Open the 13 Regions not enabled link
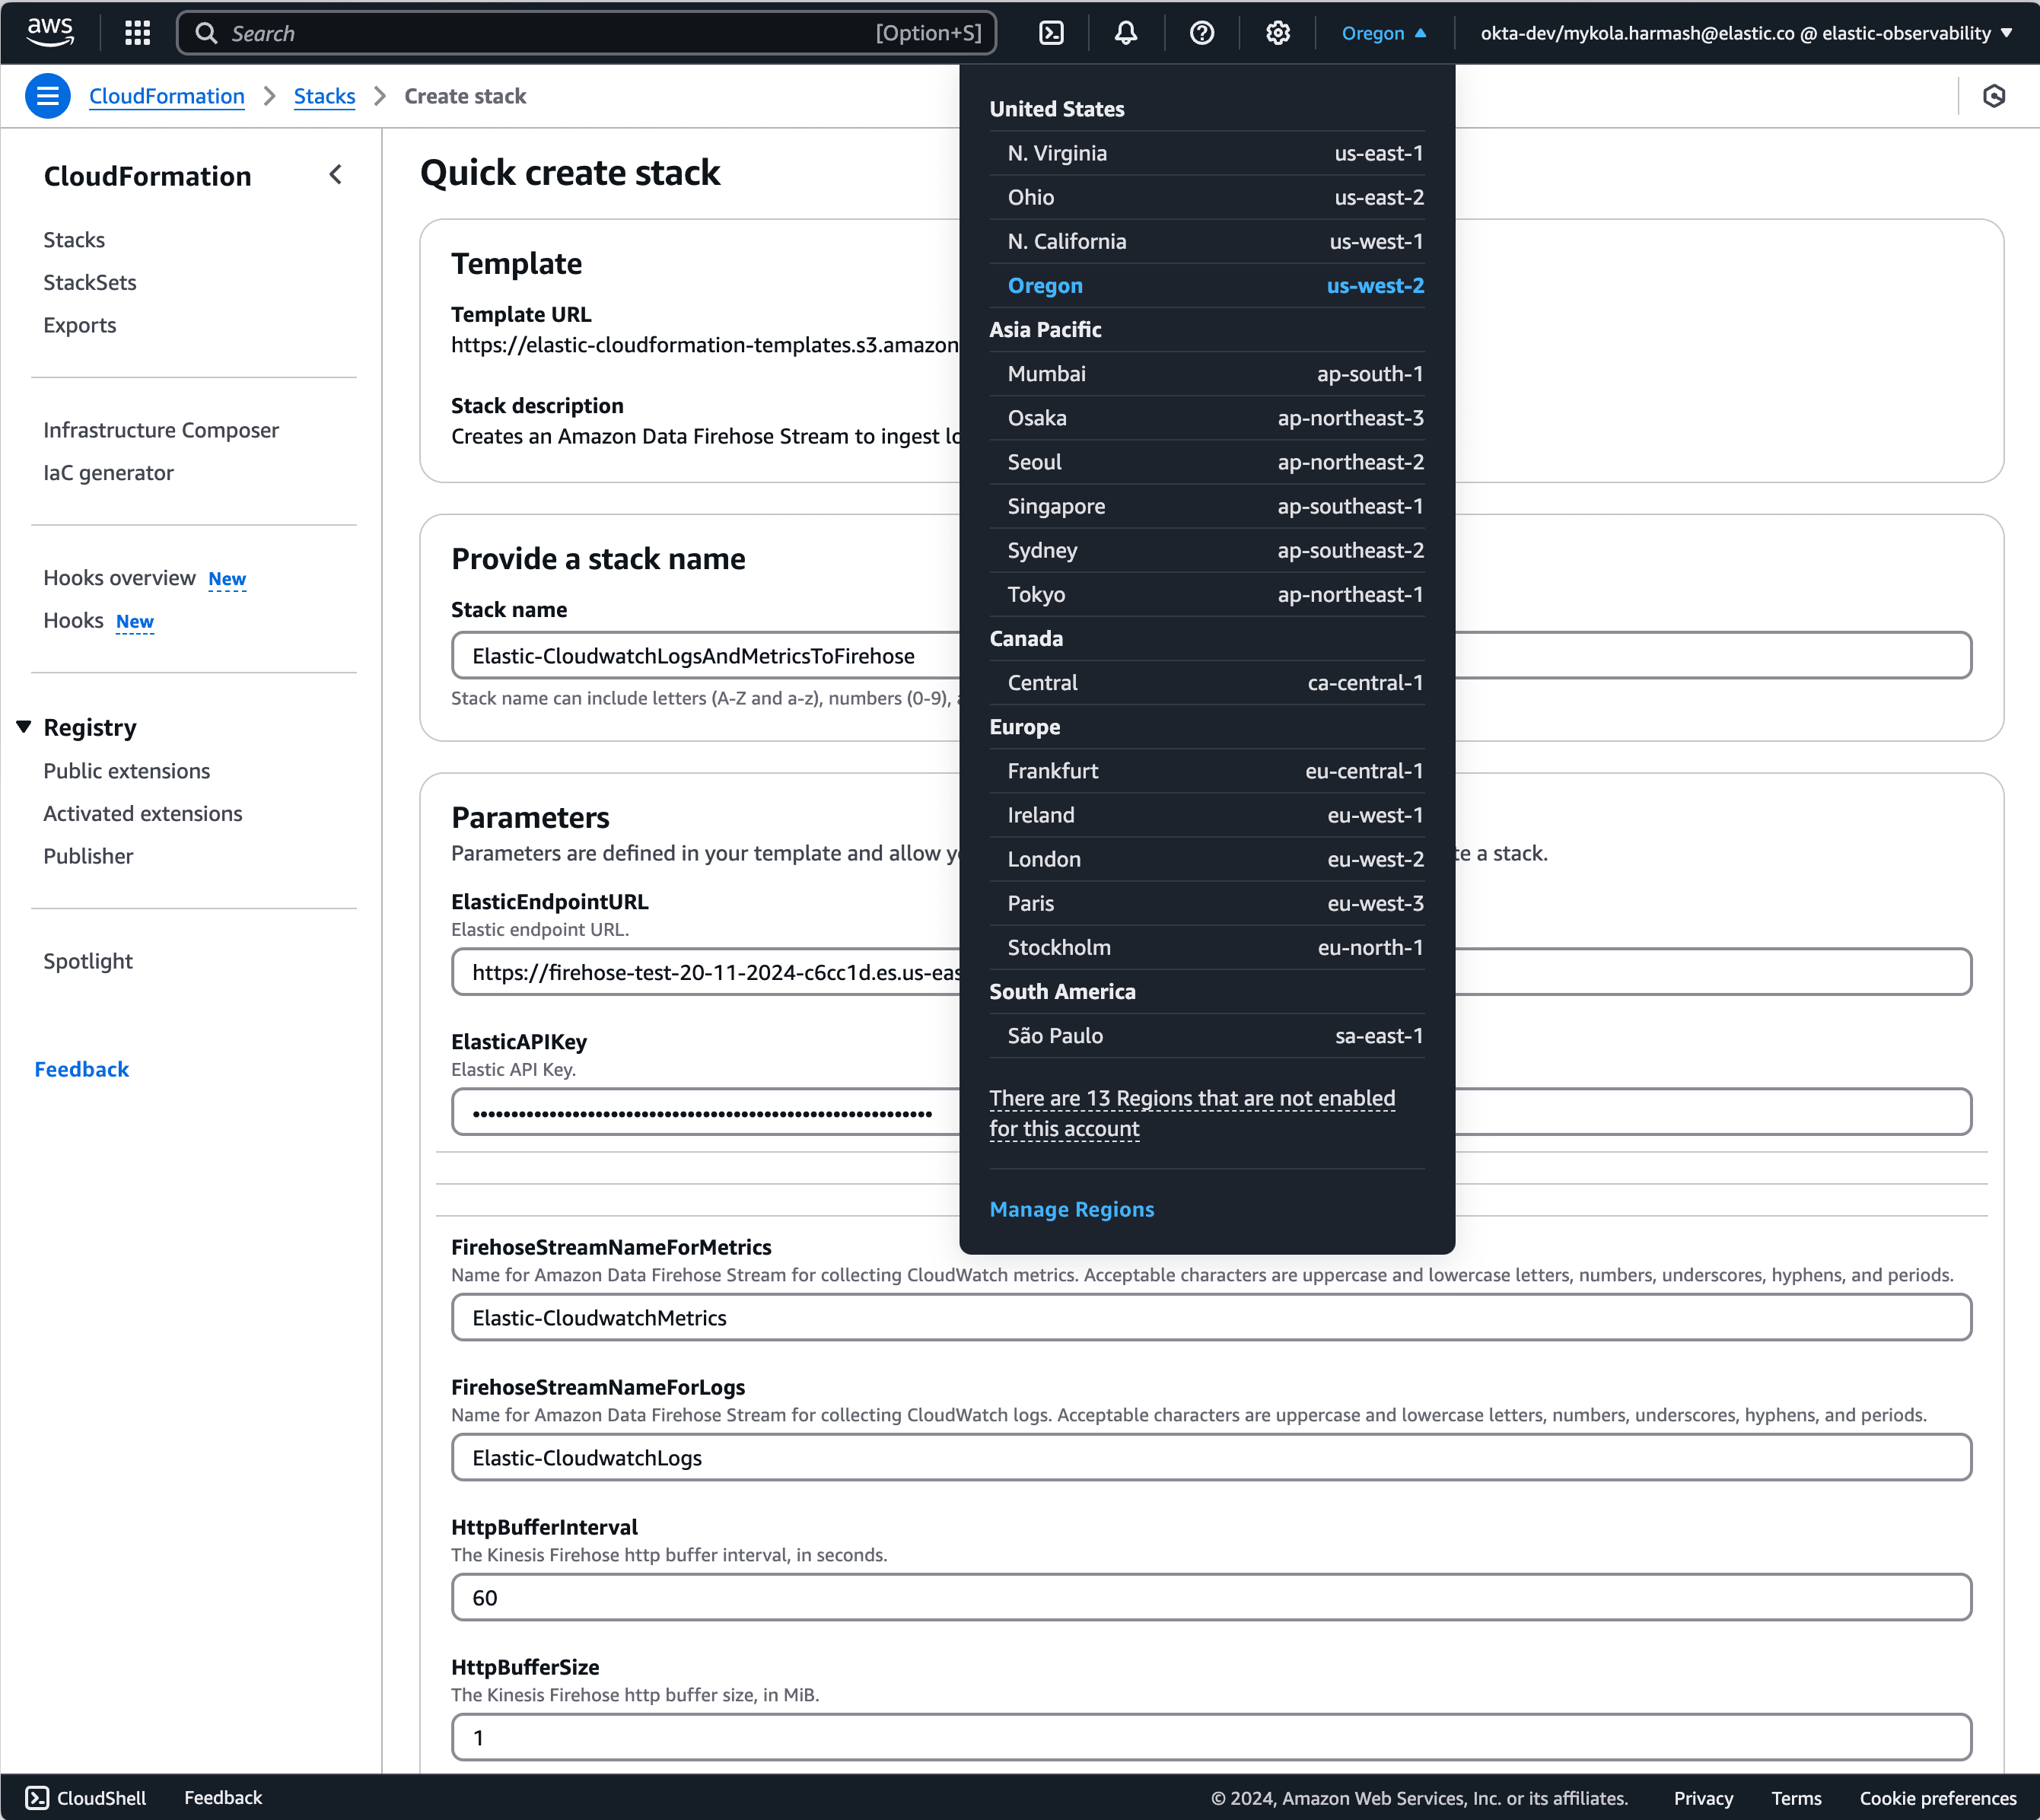Viewport: 2040px width, 1820px height. point(1192,1112)
